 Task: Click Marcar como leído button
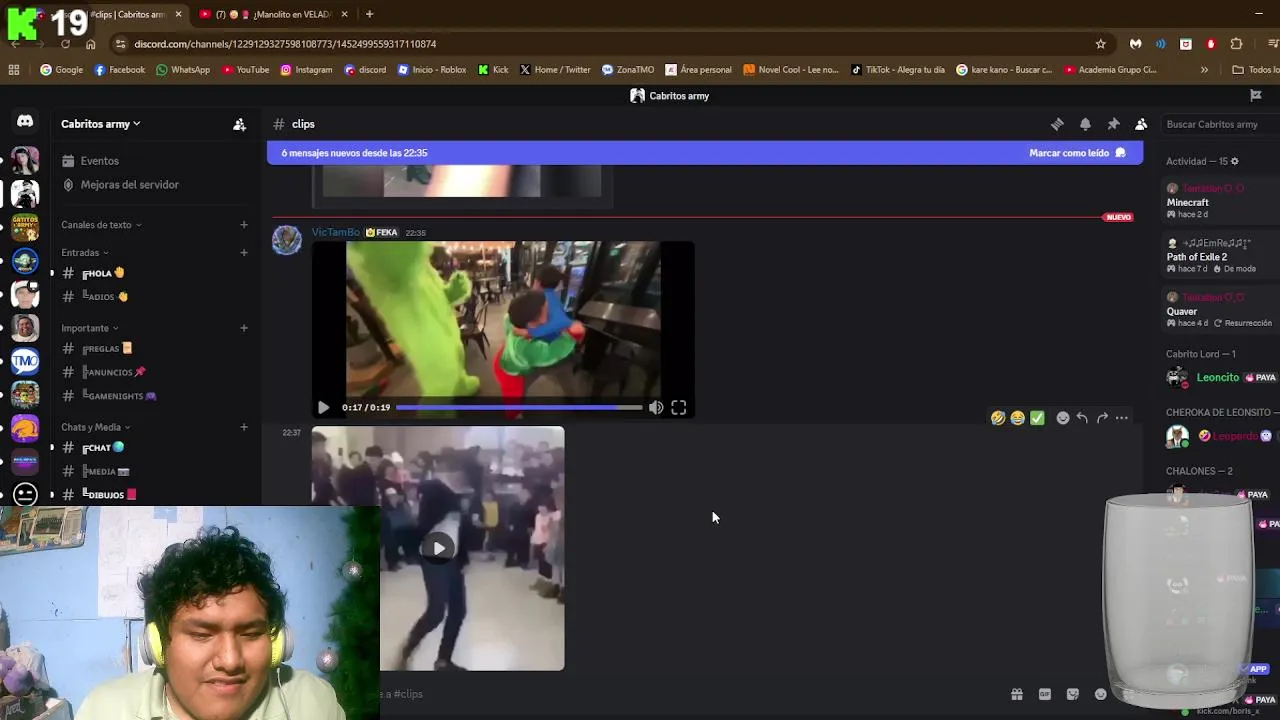point(1077,153)
